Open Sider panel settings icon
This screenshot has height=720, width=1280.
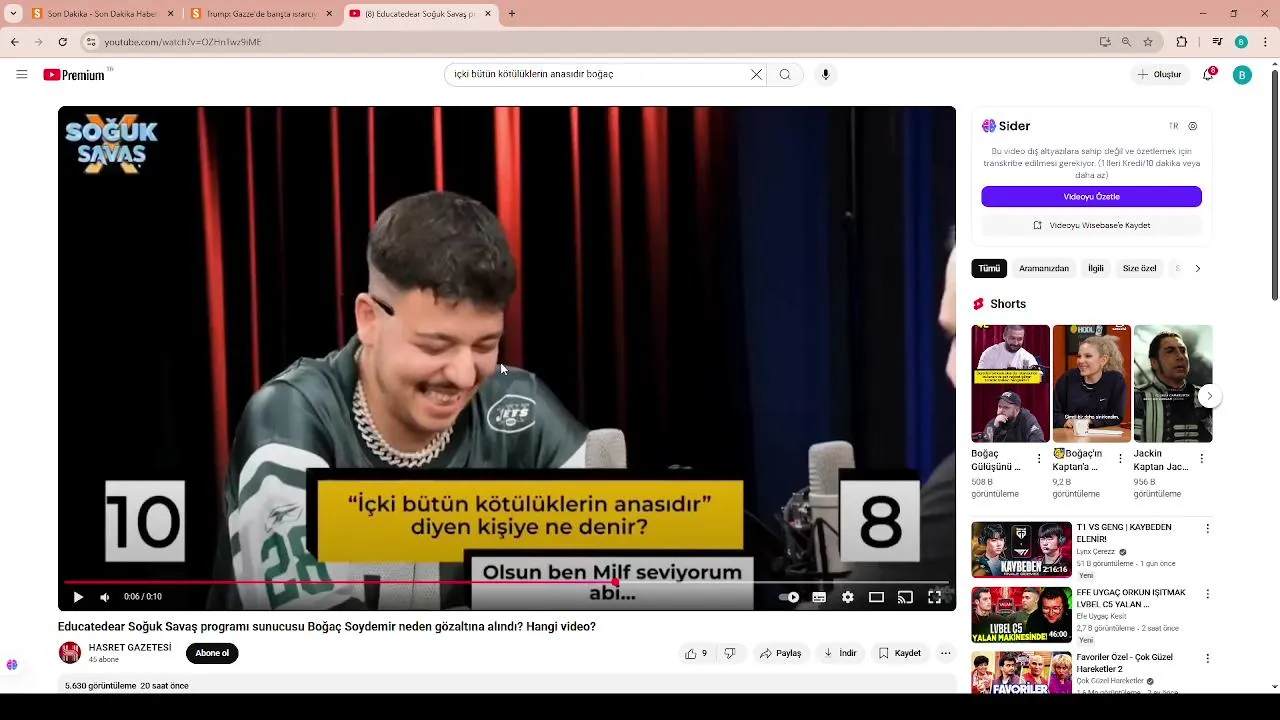pos(1193,126)
